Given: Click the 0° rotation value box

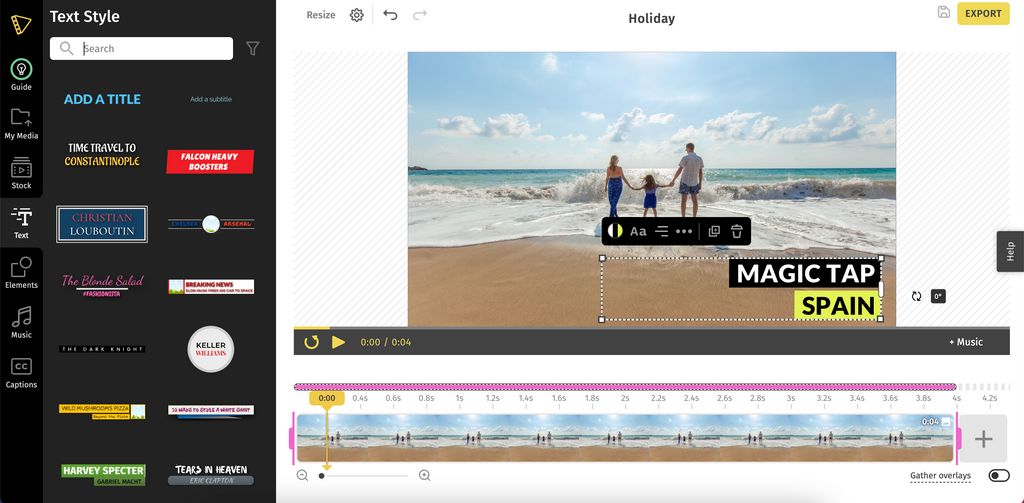Looking at the screenshot, I should click(x=938, y=297).
